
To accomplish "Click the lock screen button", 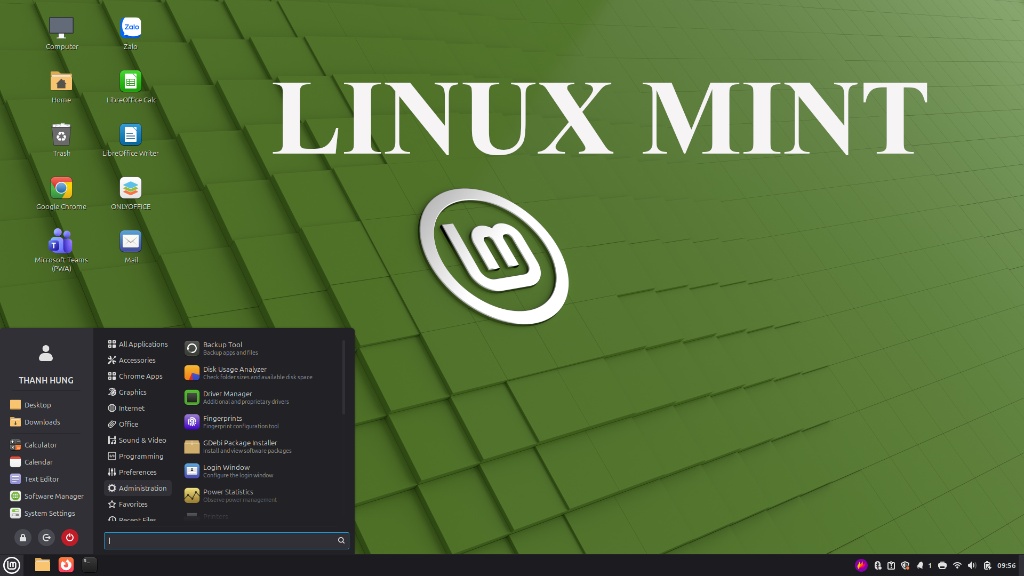I will click(23, 537).
